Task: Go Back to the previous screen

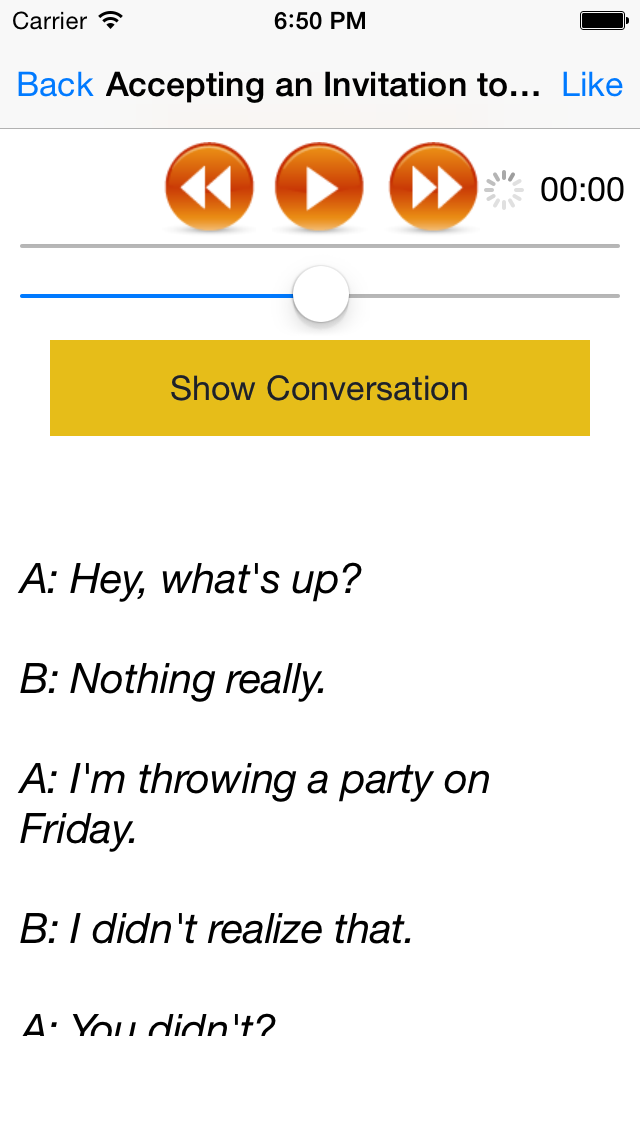Action: [55, 85]
